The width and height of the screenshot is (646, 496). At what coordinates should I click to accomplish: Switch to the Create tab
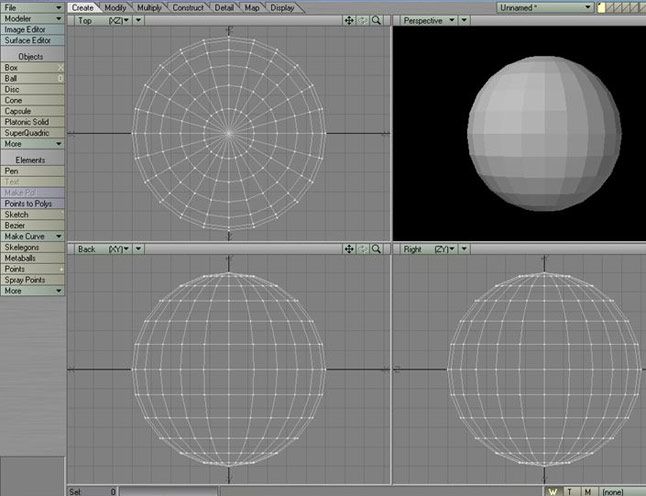point(83,7)
